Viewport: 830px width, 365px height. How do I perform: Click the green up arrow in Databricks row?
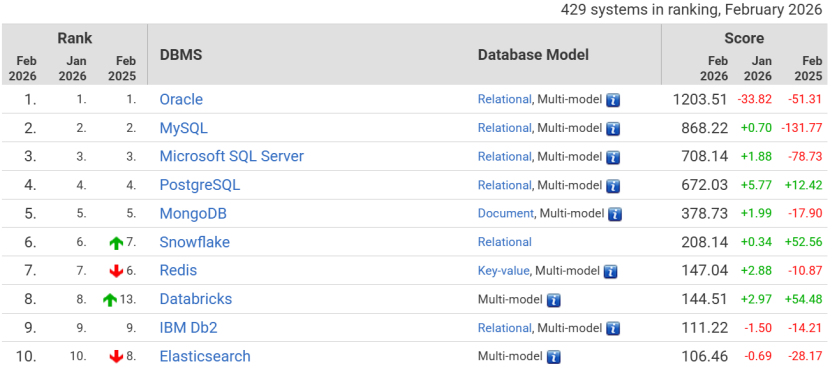tap(110, 300)
